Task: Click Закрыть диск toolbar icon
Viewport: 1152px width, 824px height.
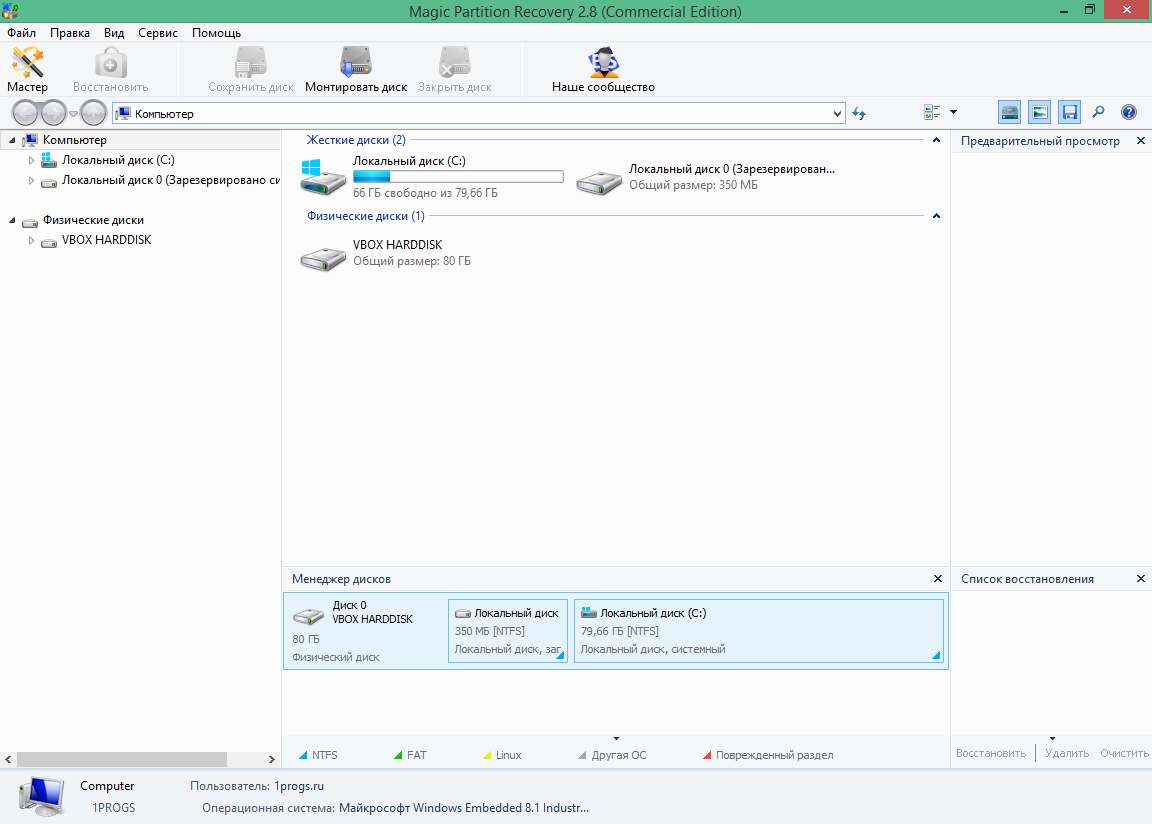Action: click(x=455, y=70)
